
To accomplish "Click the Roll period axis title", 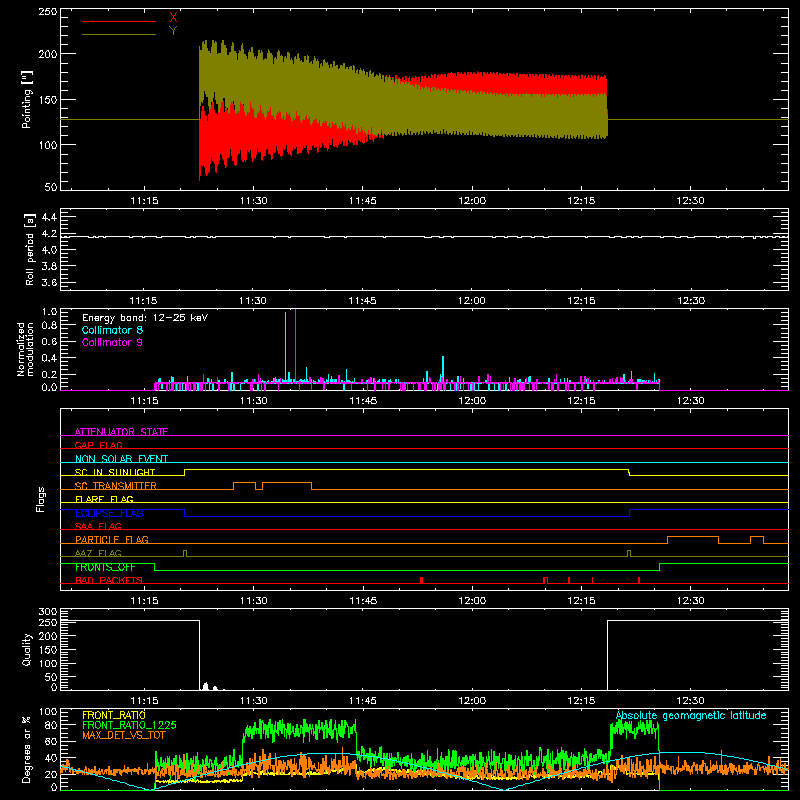I will click(29, 250).
